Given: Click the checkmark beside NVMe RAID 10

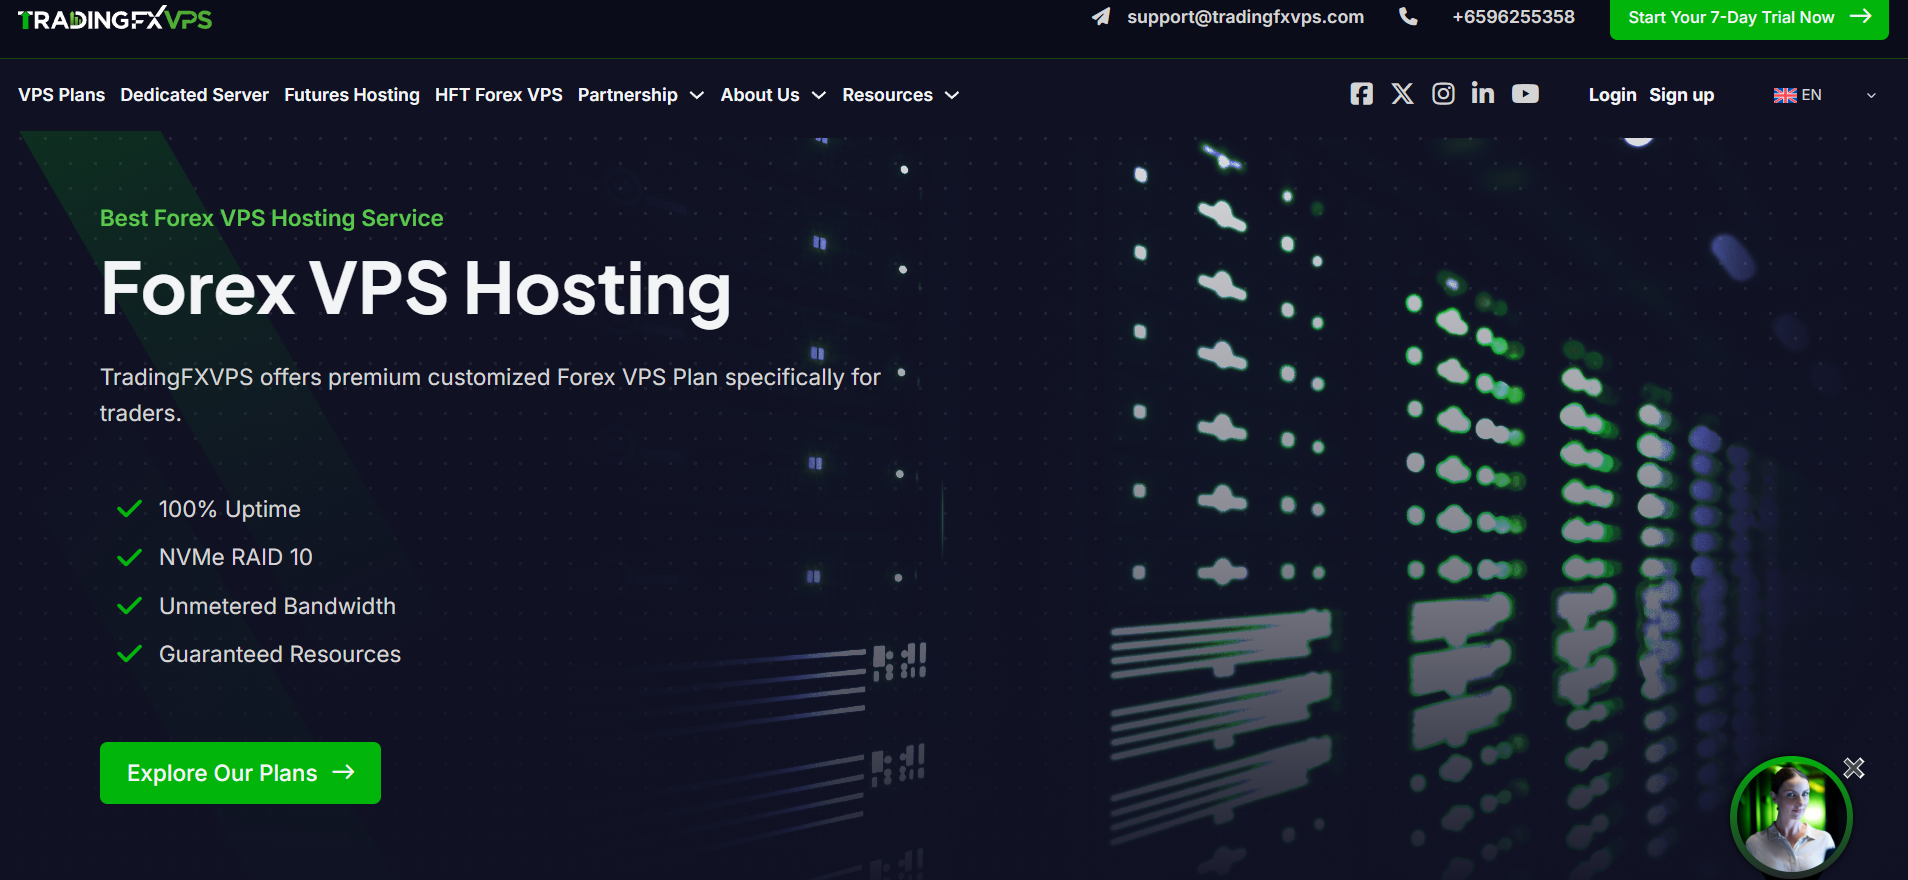Looking at the screenshot, I should coord(129,557).
